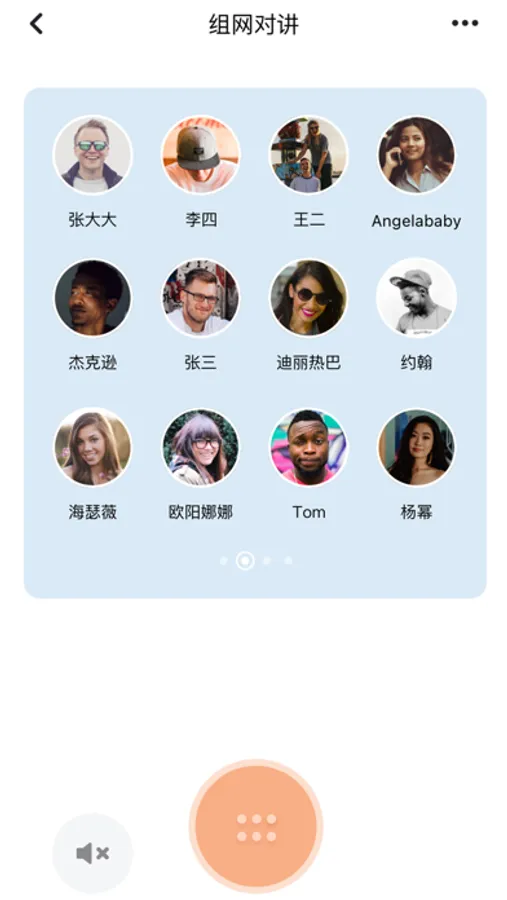Choose 杰克逊's profile picture
Viewport: 507px width, 900px height.
92,298
